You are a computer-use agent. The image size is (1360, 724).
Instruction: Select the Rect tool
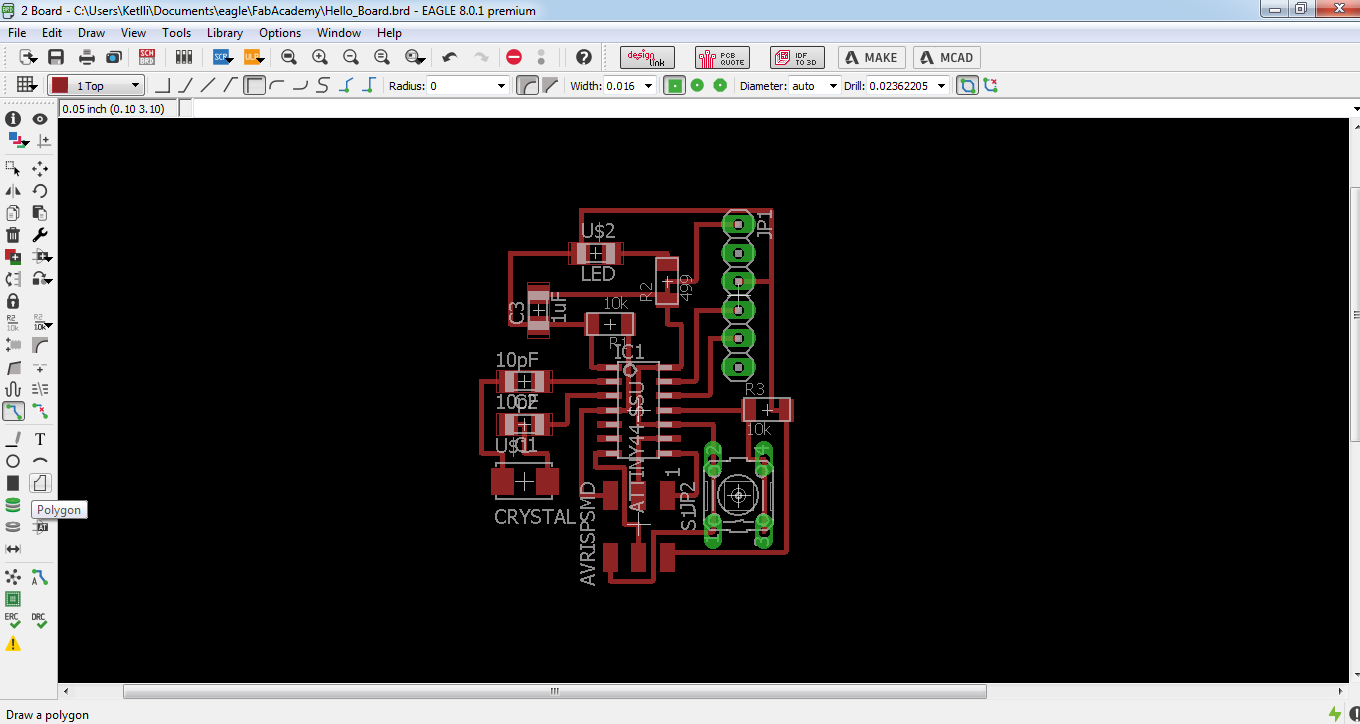coord(13,483)
